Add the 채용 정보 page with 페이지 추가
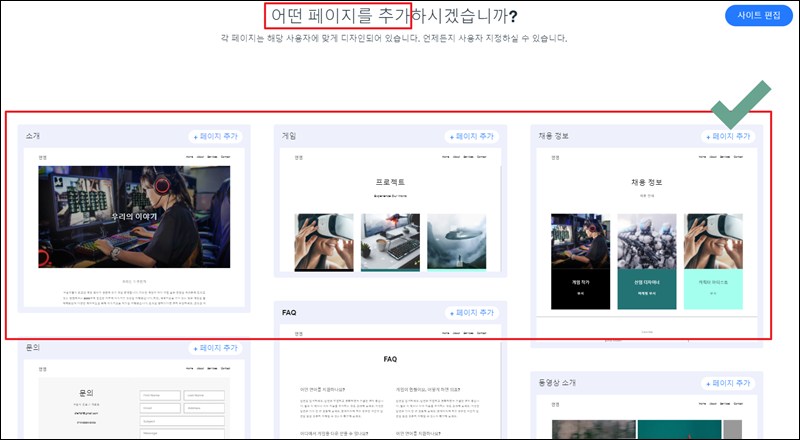 coord(728,136)
